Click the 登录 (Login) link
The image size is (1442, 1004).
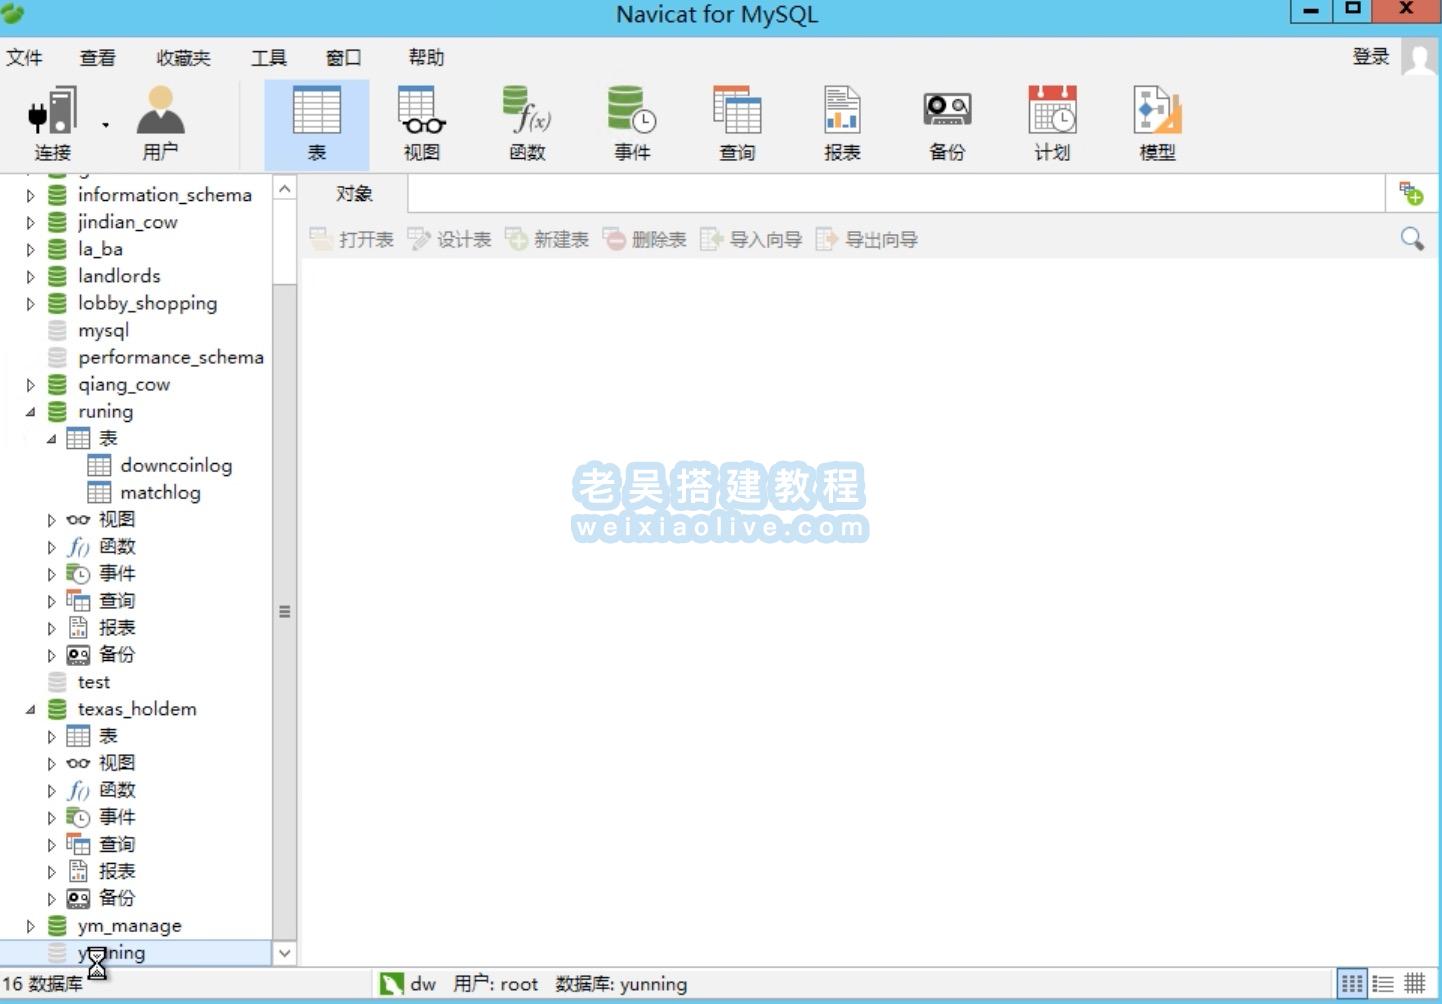coord(1371,57)
